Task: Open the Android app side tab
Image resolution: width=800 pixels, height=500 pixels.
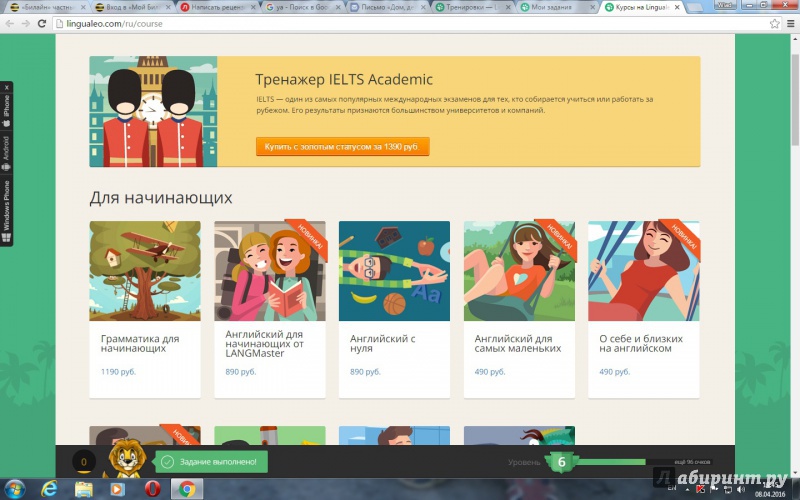Action: tap(7, 153)
